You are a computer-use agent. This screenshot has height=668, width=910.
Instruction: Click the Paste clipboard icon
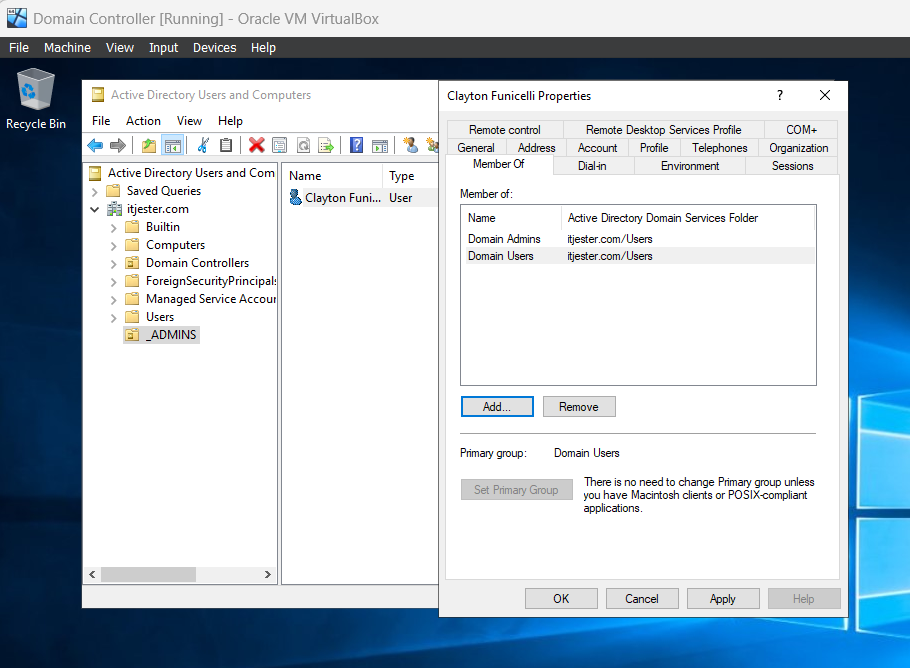click(x=226, y=145)
